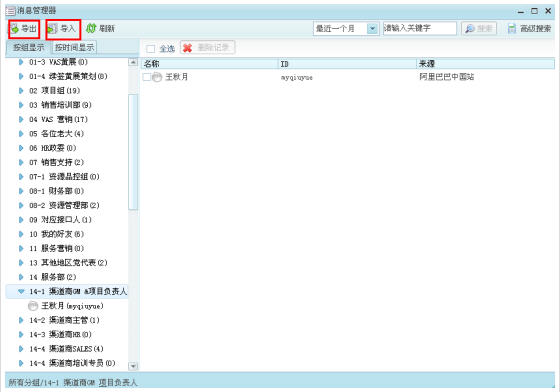Image resolution: width=560 pixels, height=392 pixels.
Task: Click the 王秋月 name in the list
Action: click(x=177, y=77)
